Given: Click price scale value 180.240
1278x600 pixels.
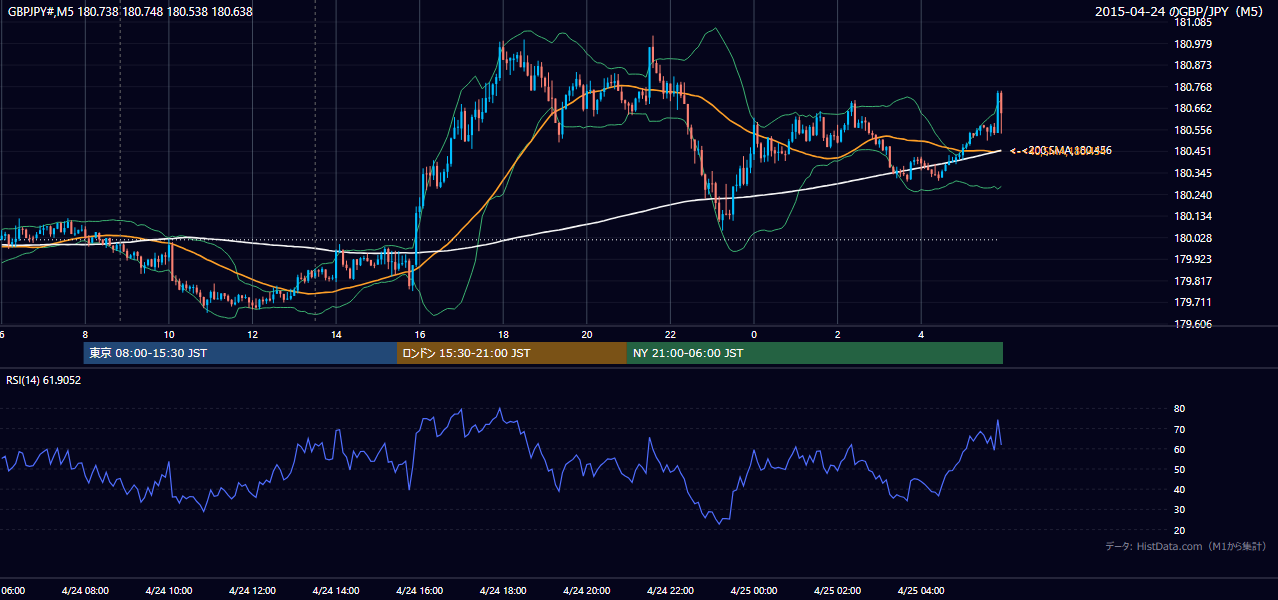Looking at the screenshot, I should [1191, 195].
